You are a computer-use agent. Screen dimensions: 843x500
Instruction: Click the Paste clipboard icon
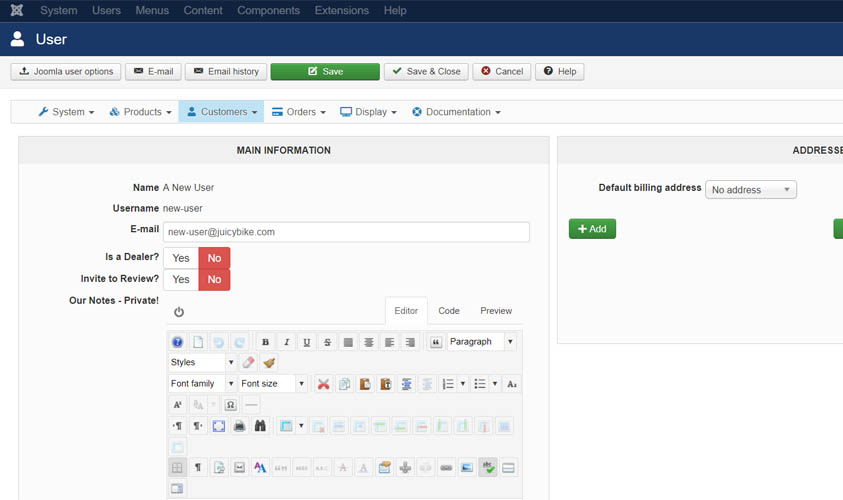point(365,384)
